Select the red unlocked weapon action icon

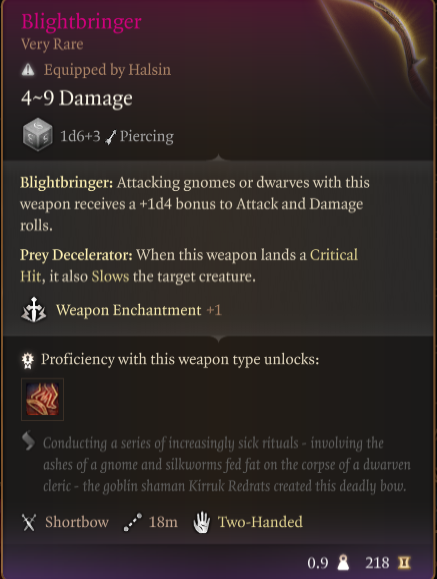42,400
